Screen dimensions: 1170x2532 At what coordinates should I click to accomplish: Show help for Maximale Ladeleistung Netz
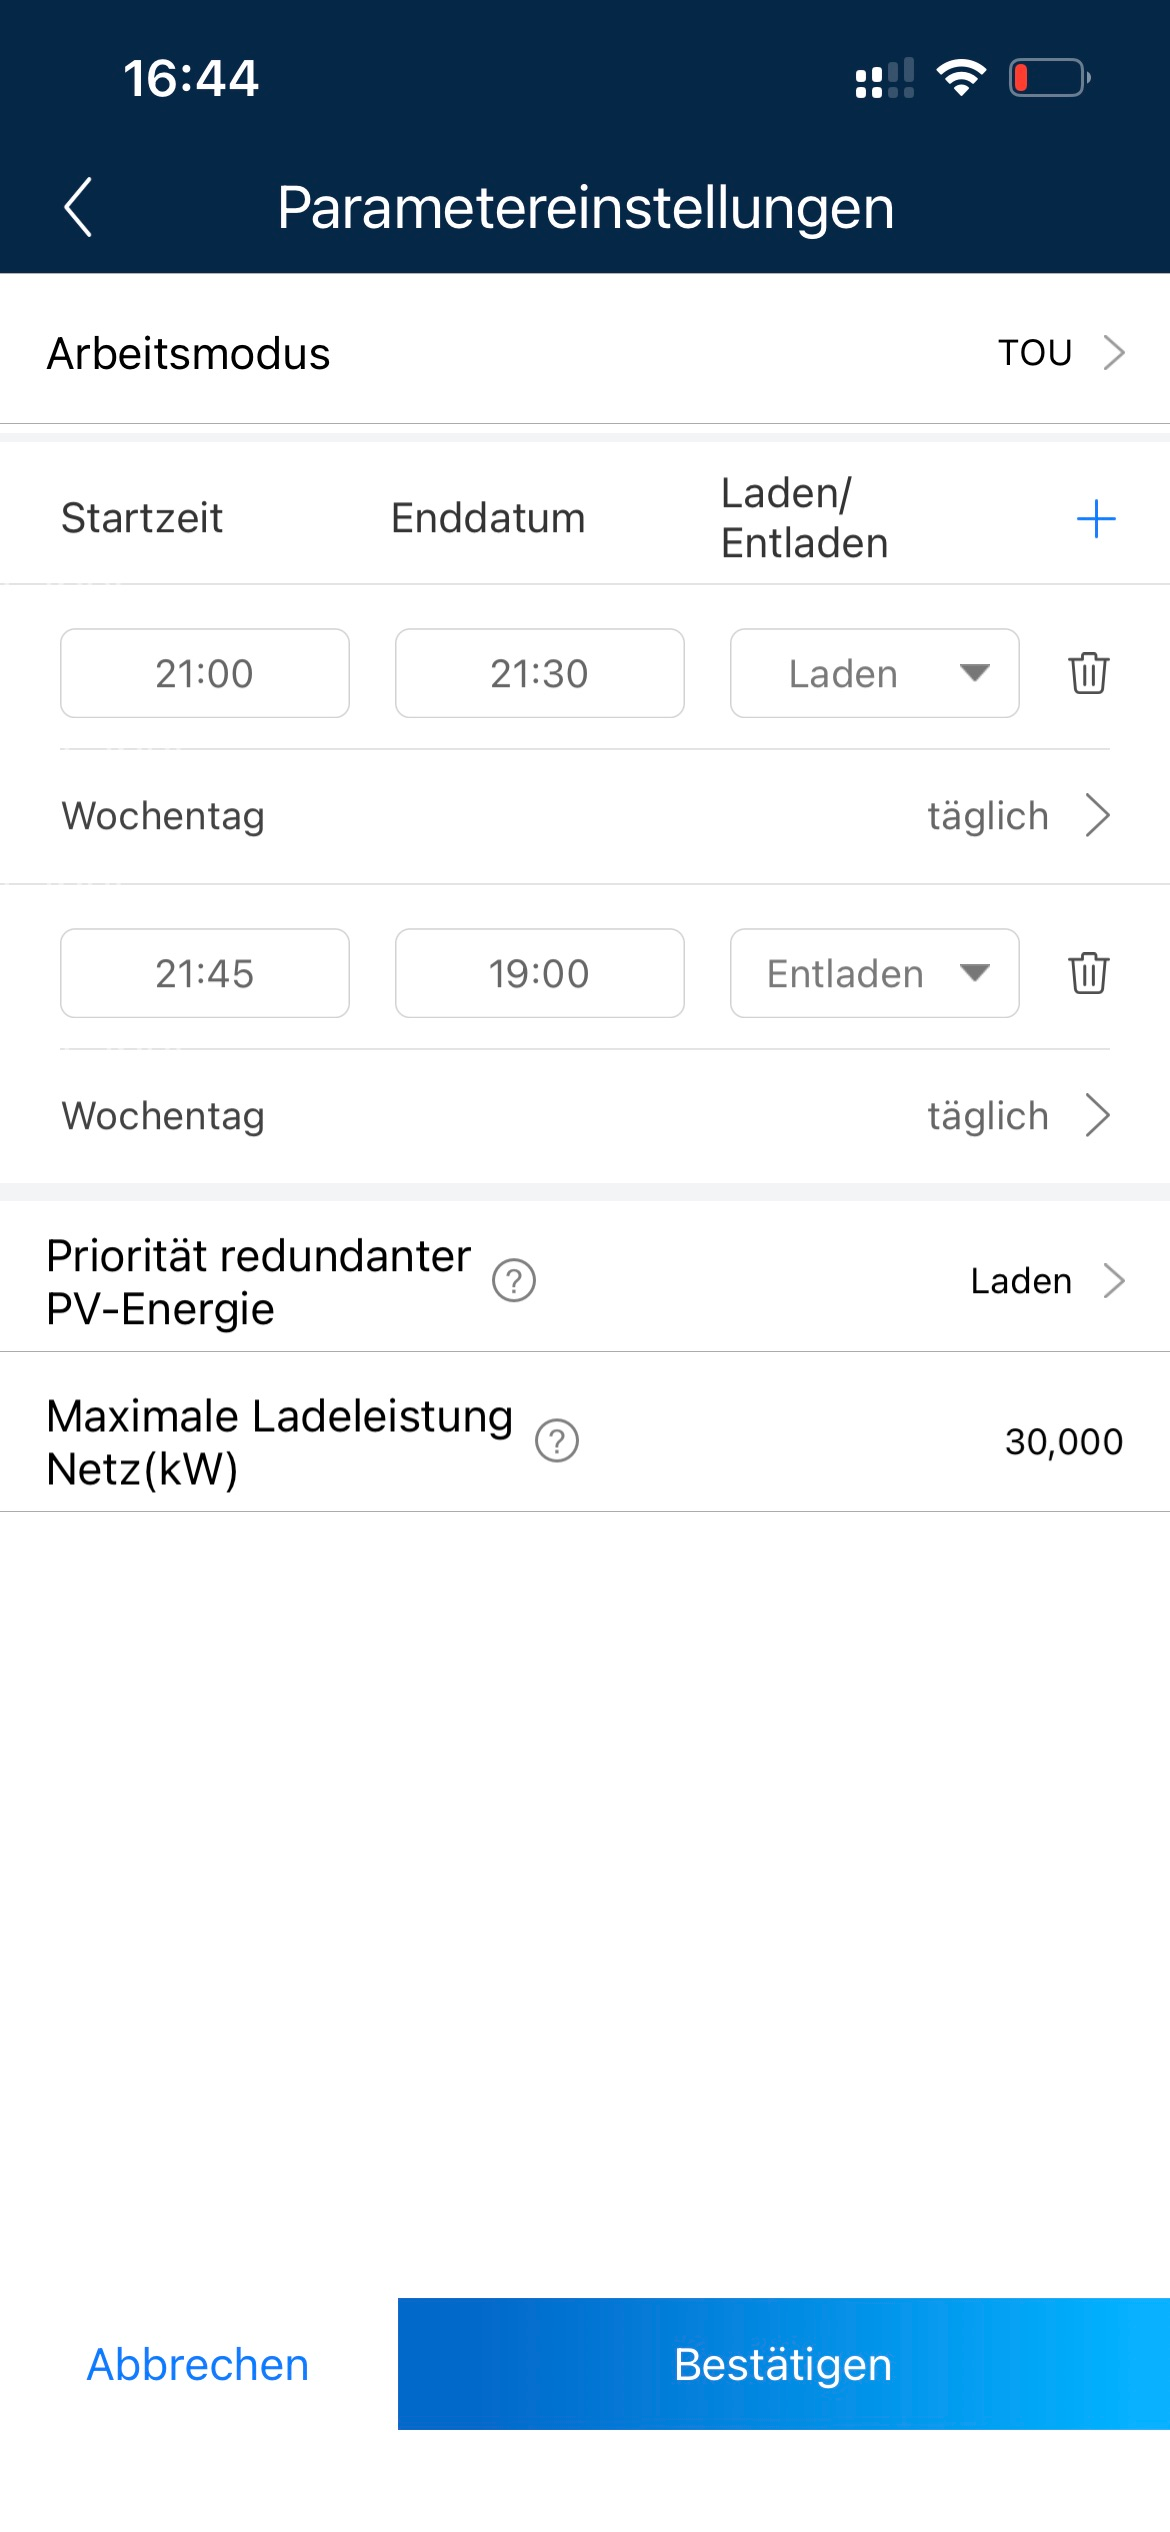pos(557,1441)
